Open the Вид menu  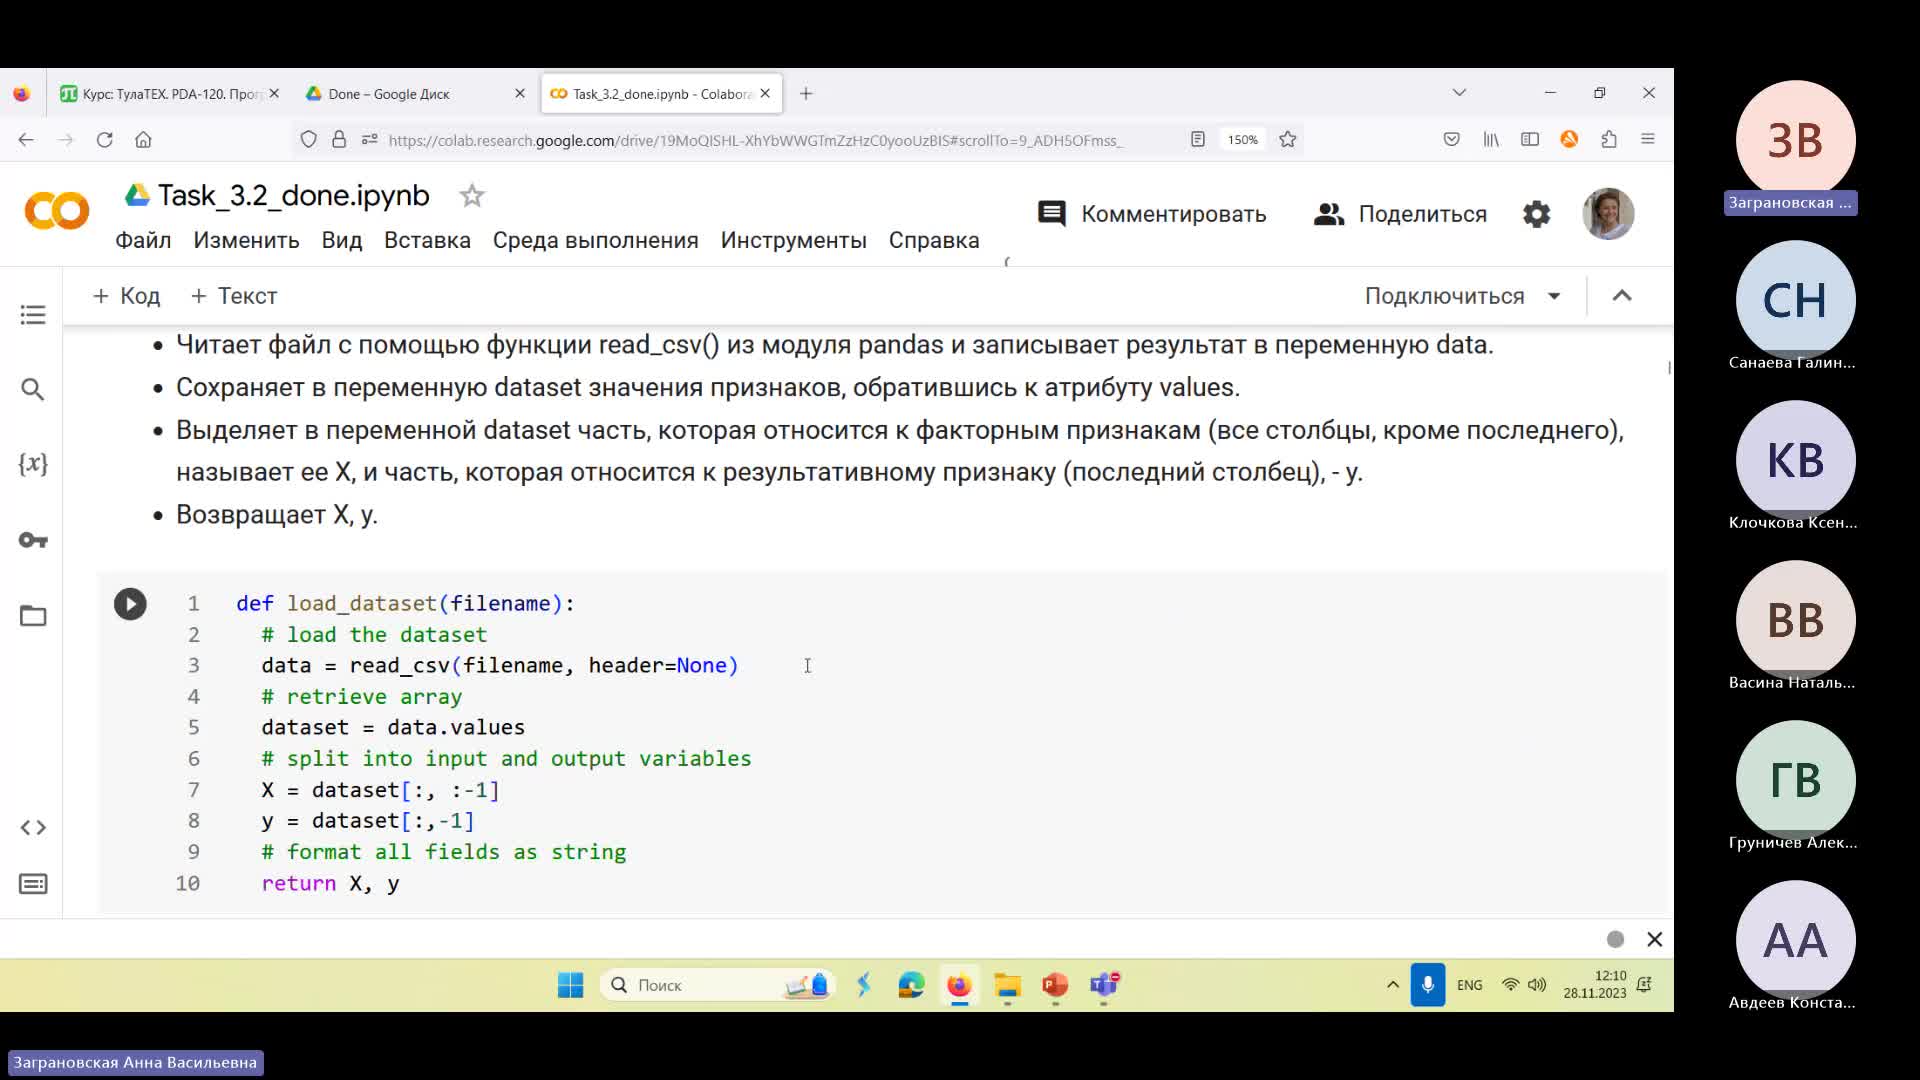[342, 240]
